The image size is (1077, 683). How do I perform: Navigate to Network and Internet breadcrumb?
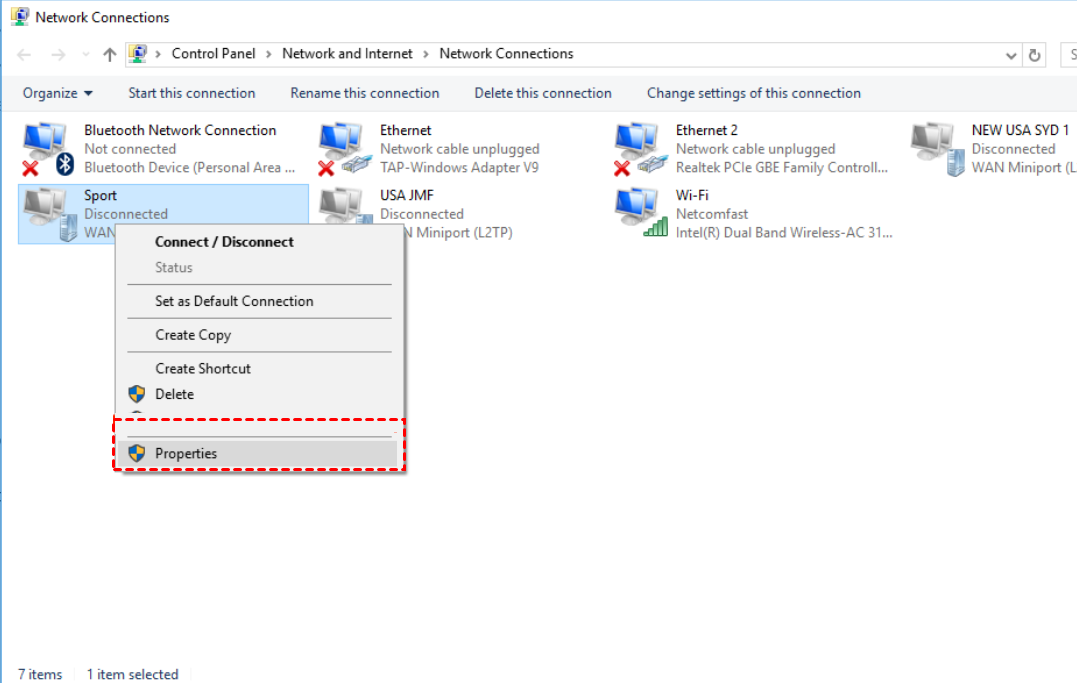click(x=347, y=54)
